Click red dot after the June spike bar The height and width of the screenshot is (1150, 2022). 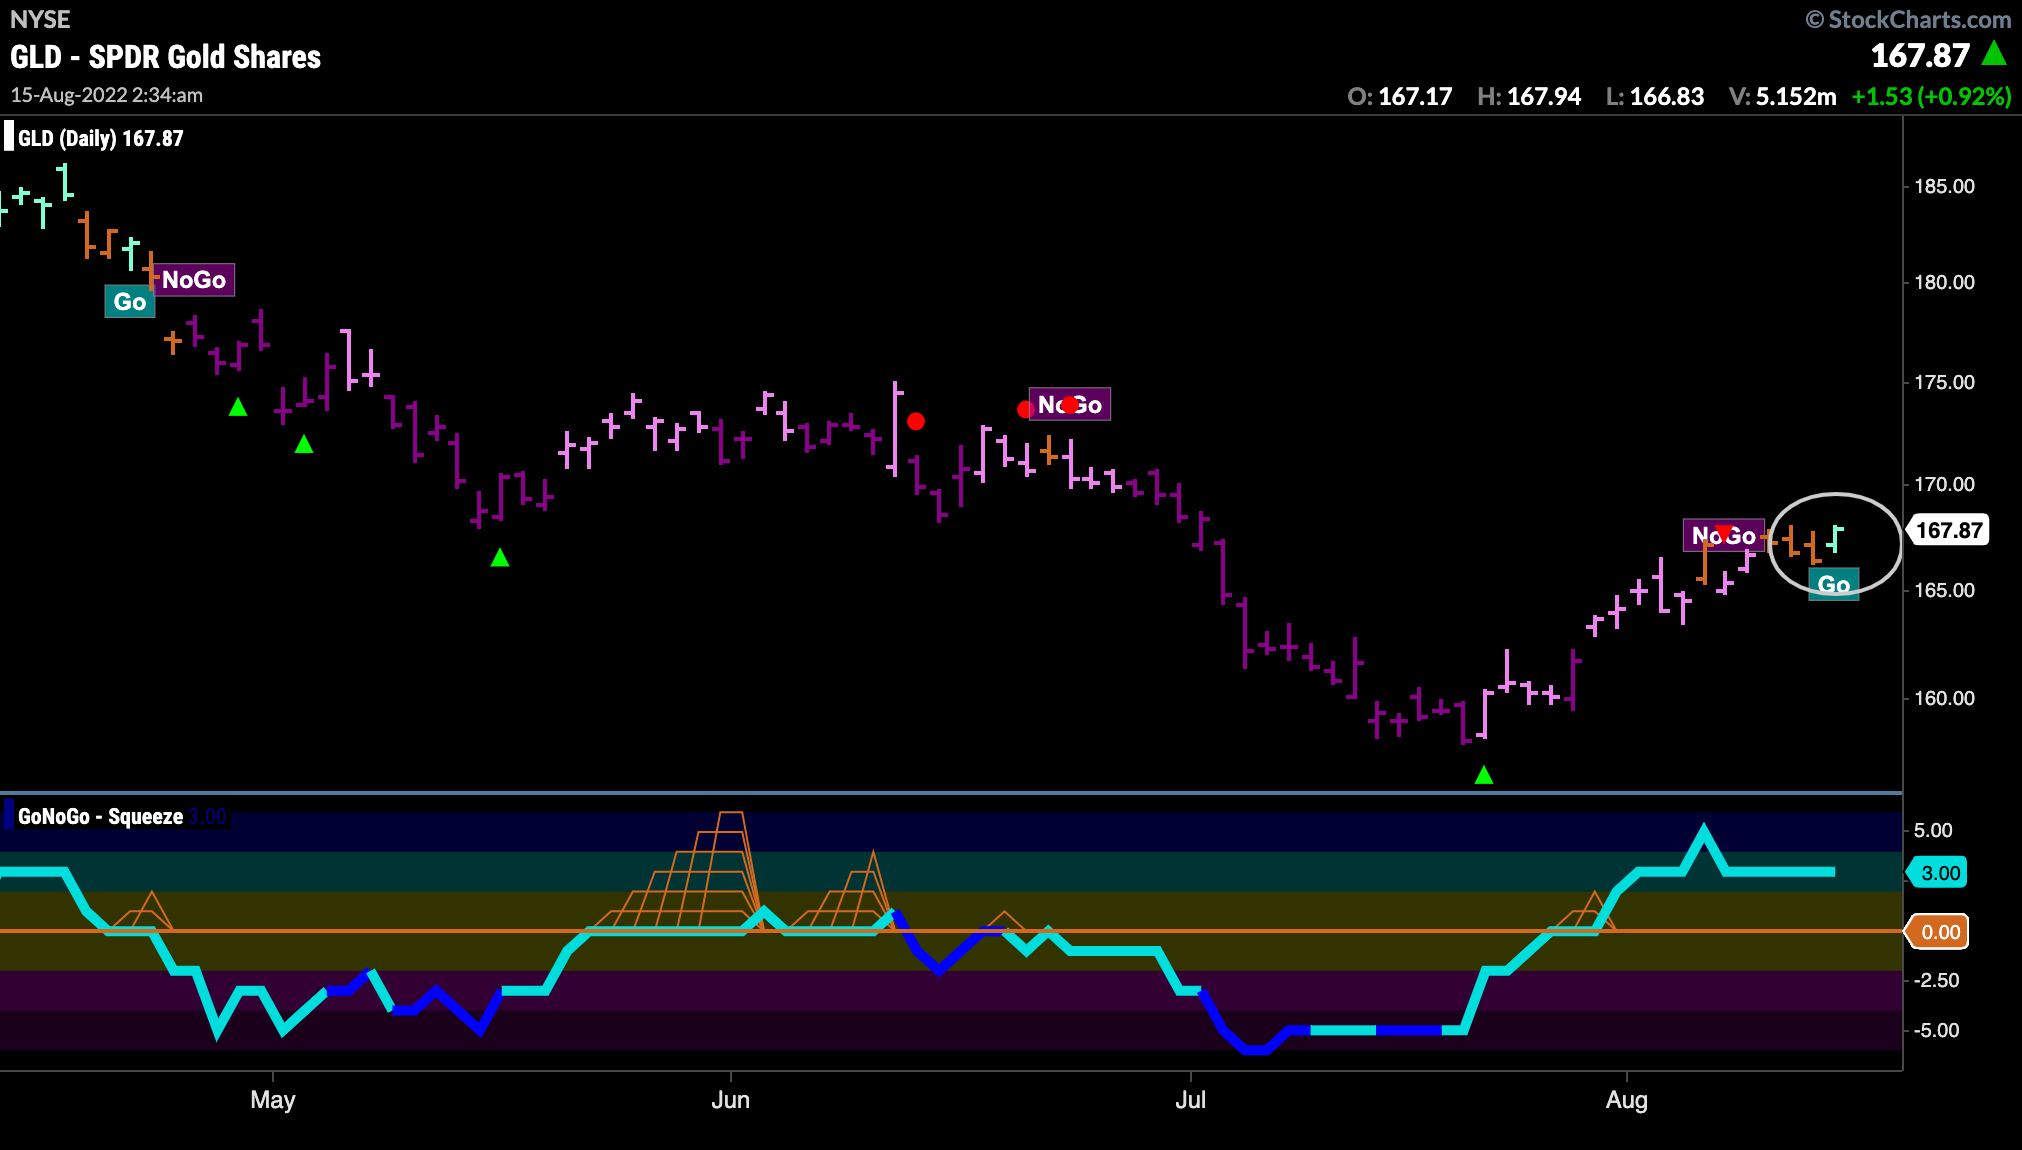click(x=916, y=421)
